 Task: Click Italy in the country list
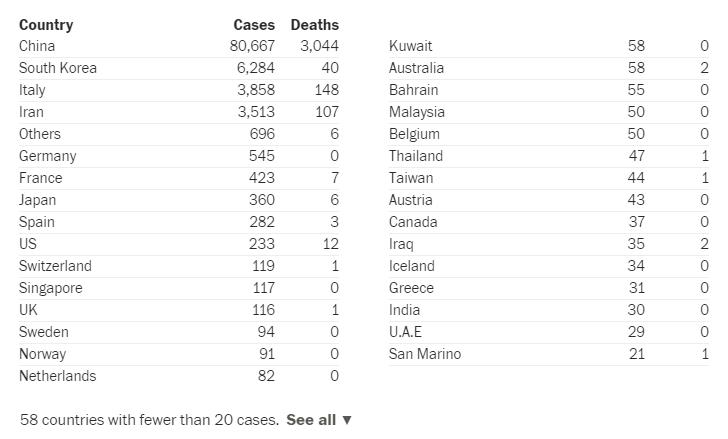(x=32, y=90)
